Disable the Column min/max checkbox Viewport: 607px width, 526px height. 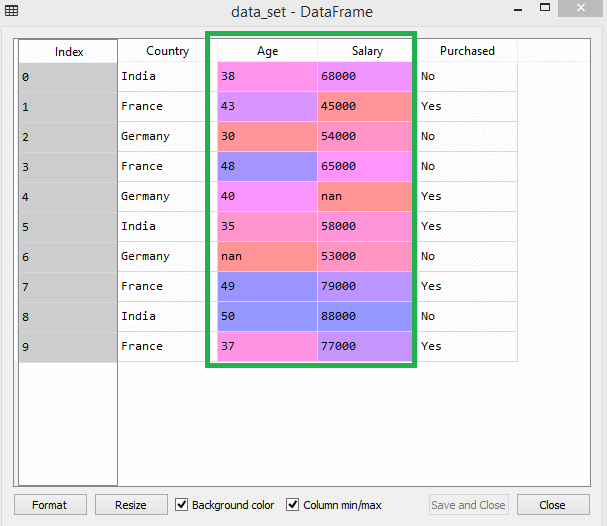(x=293, y=505)
